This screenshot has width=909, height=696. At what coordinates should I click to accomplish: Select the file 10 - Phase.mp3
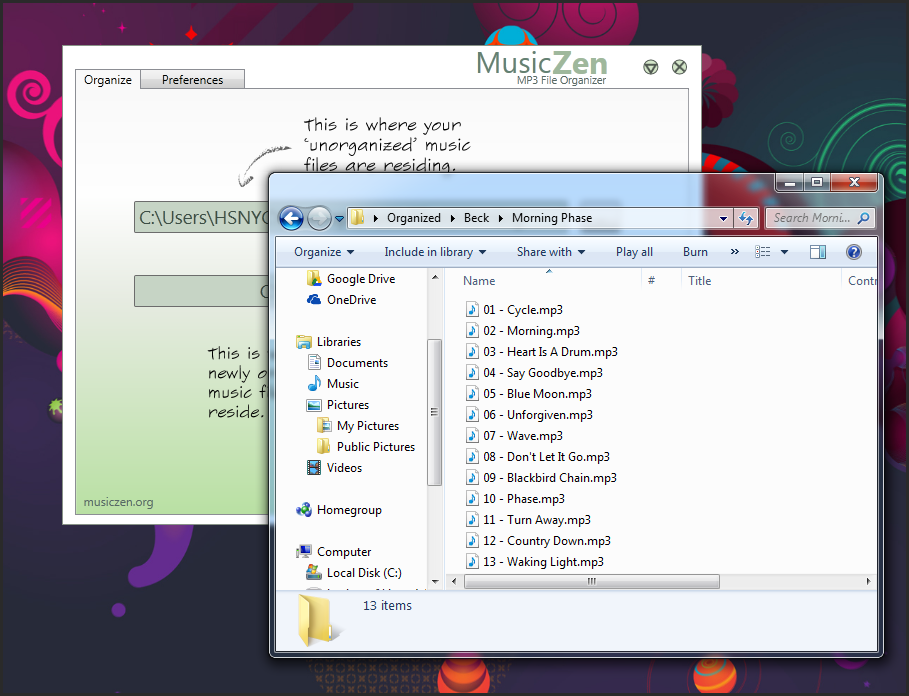pos(515,499)
